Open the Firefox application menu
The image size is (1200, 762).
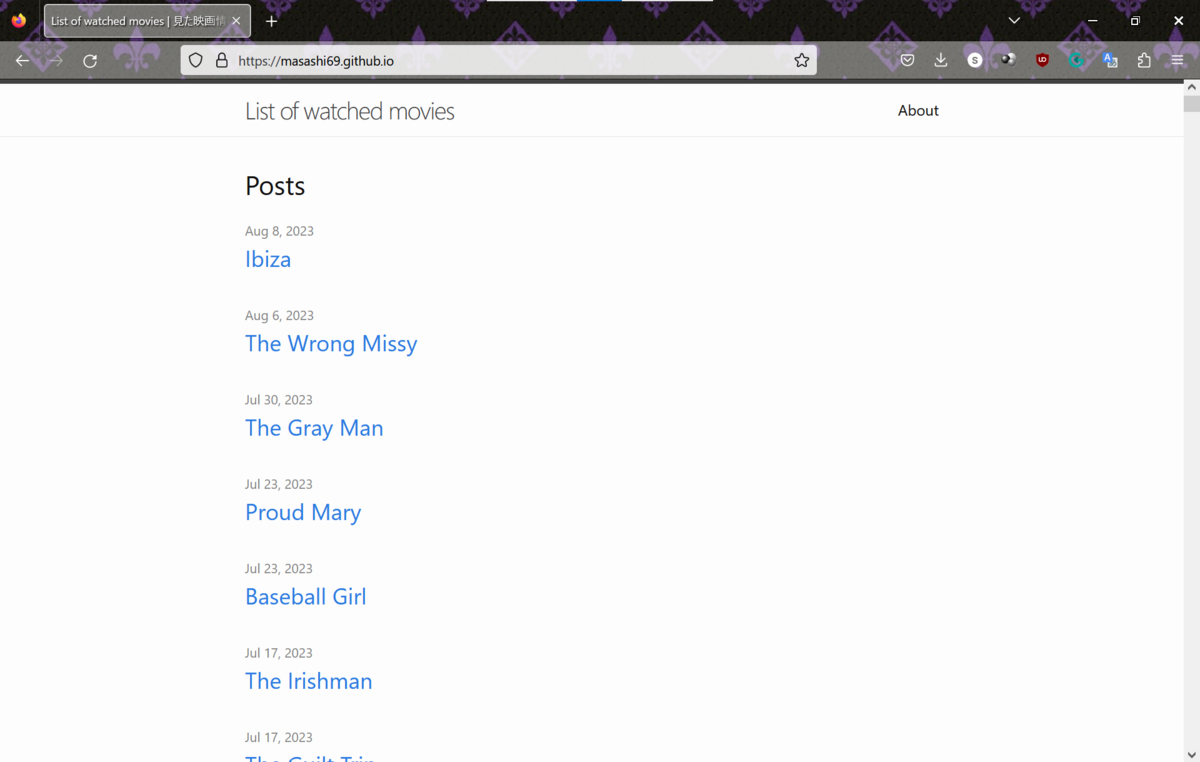(x=1177, y=59)
